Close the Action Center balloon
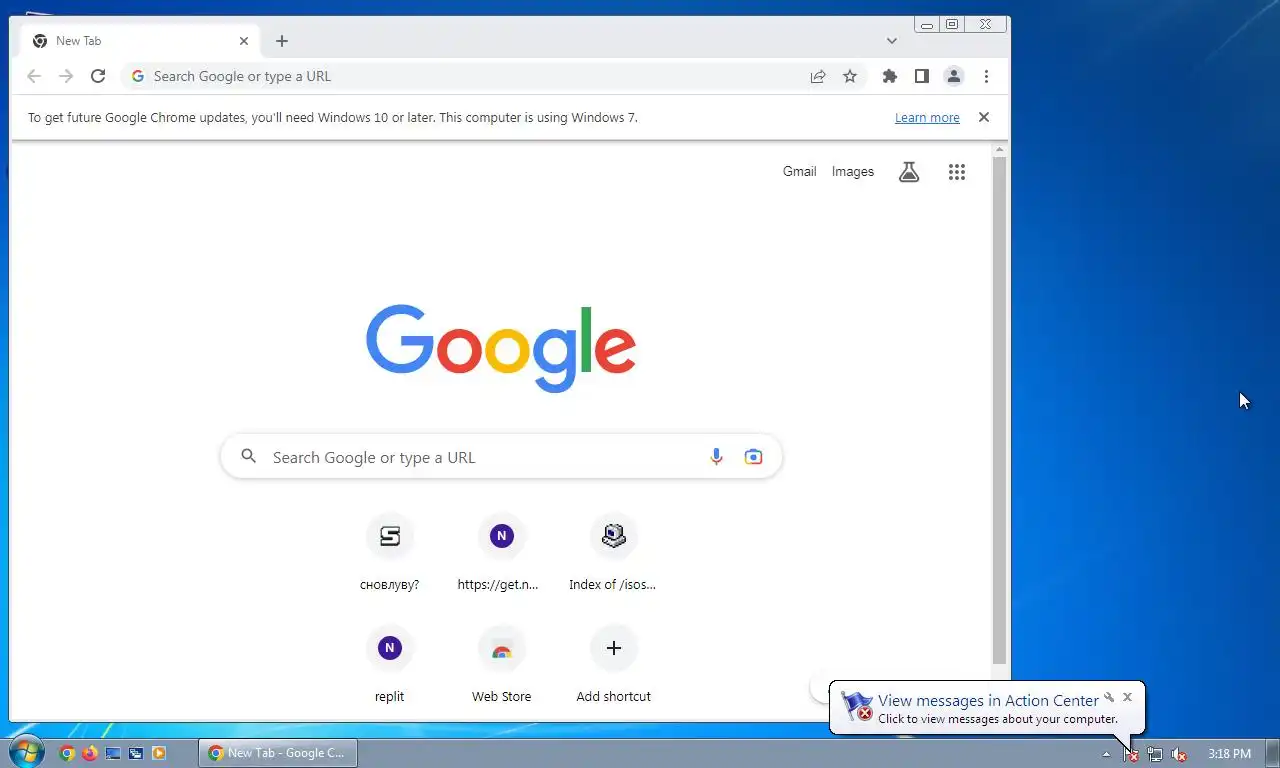Screen dimensions: 1280x768 (1128, 697)
